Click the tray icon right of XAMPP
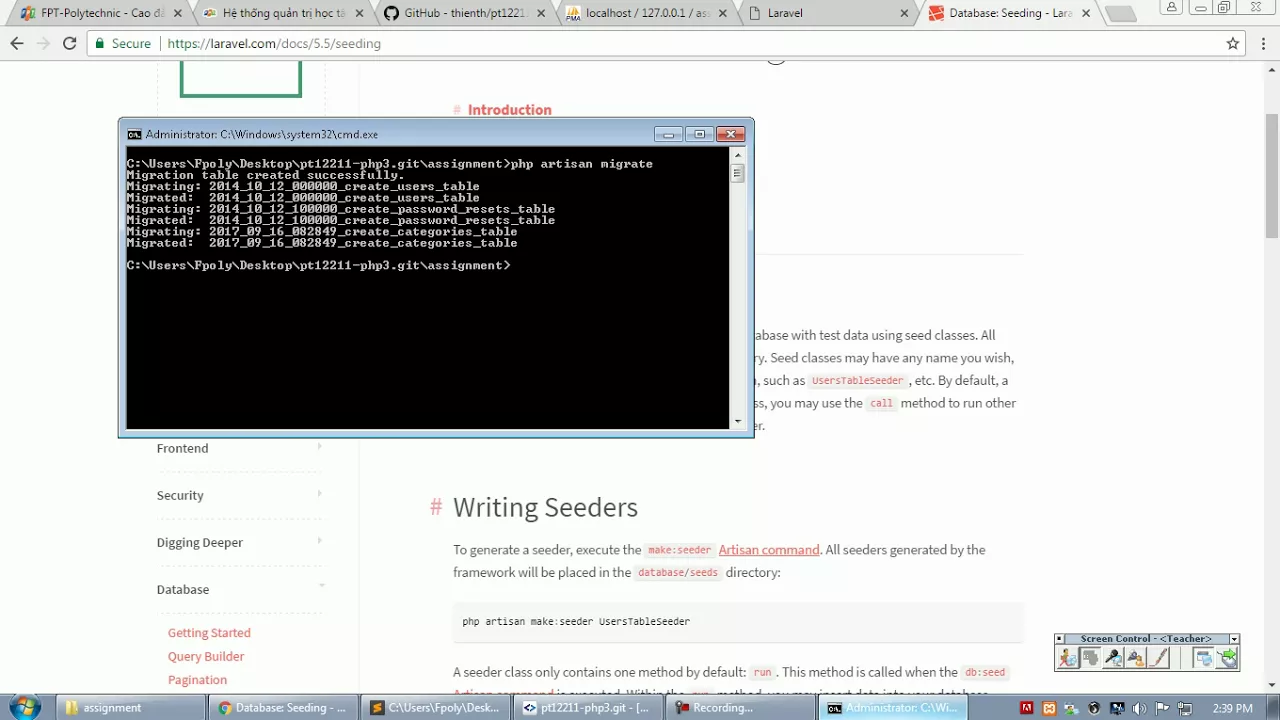The width and height of the screenshot is (1280, 720). (1071, 708)
